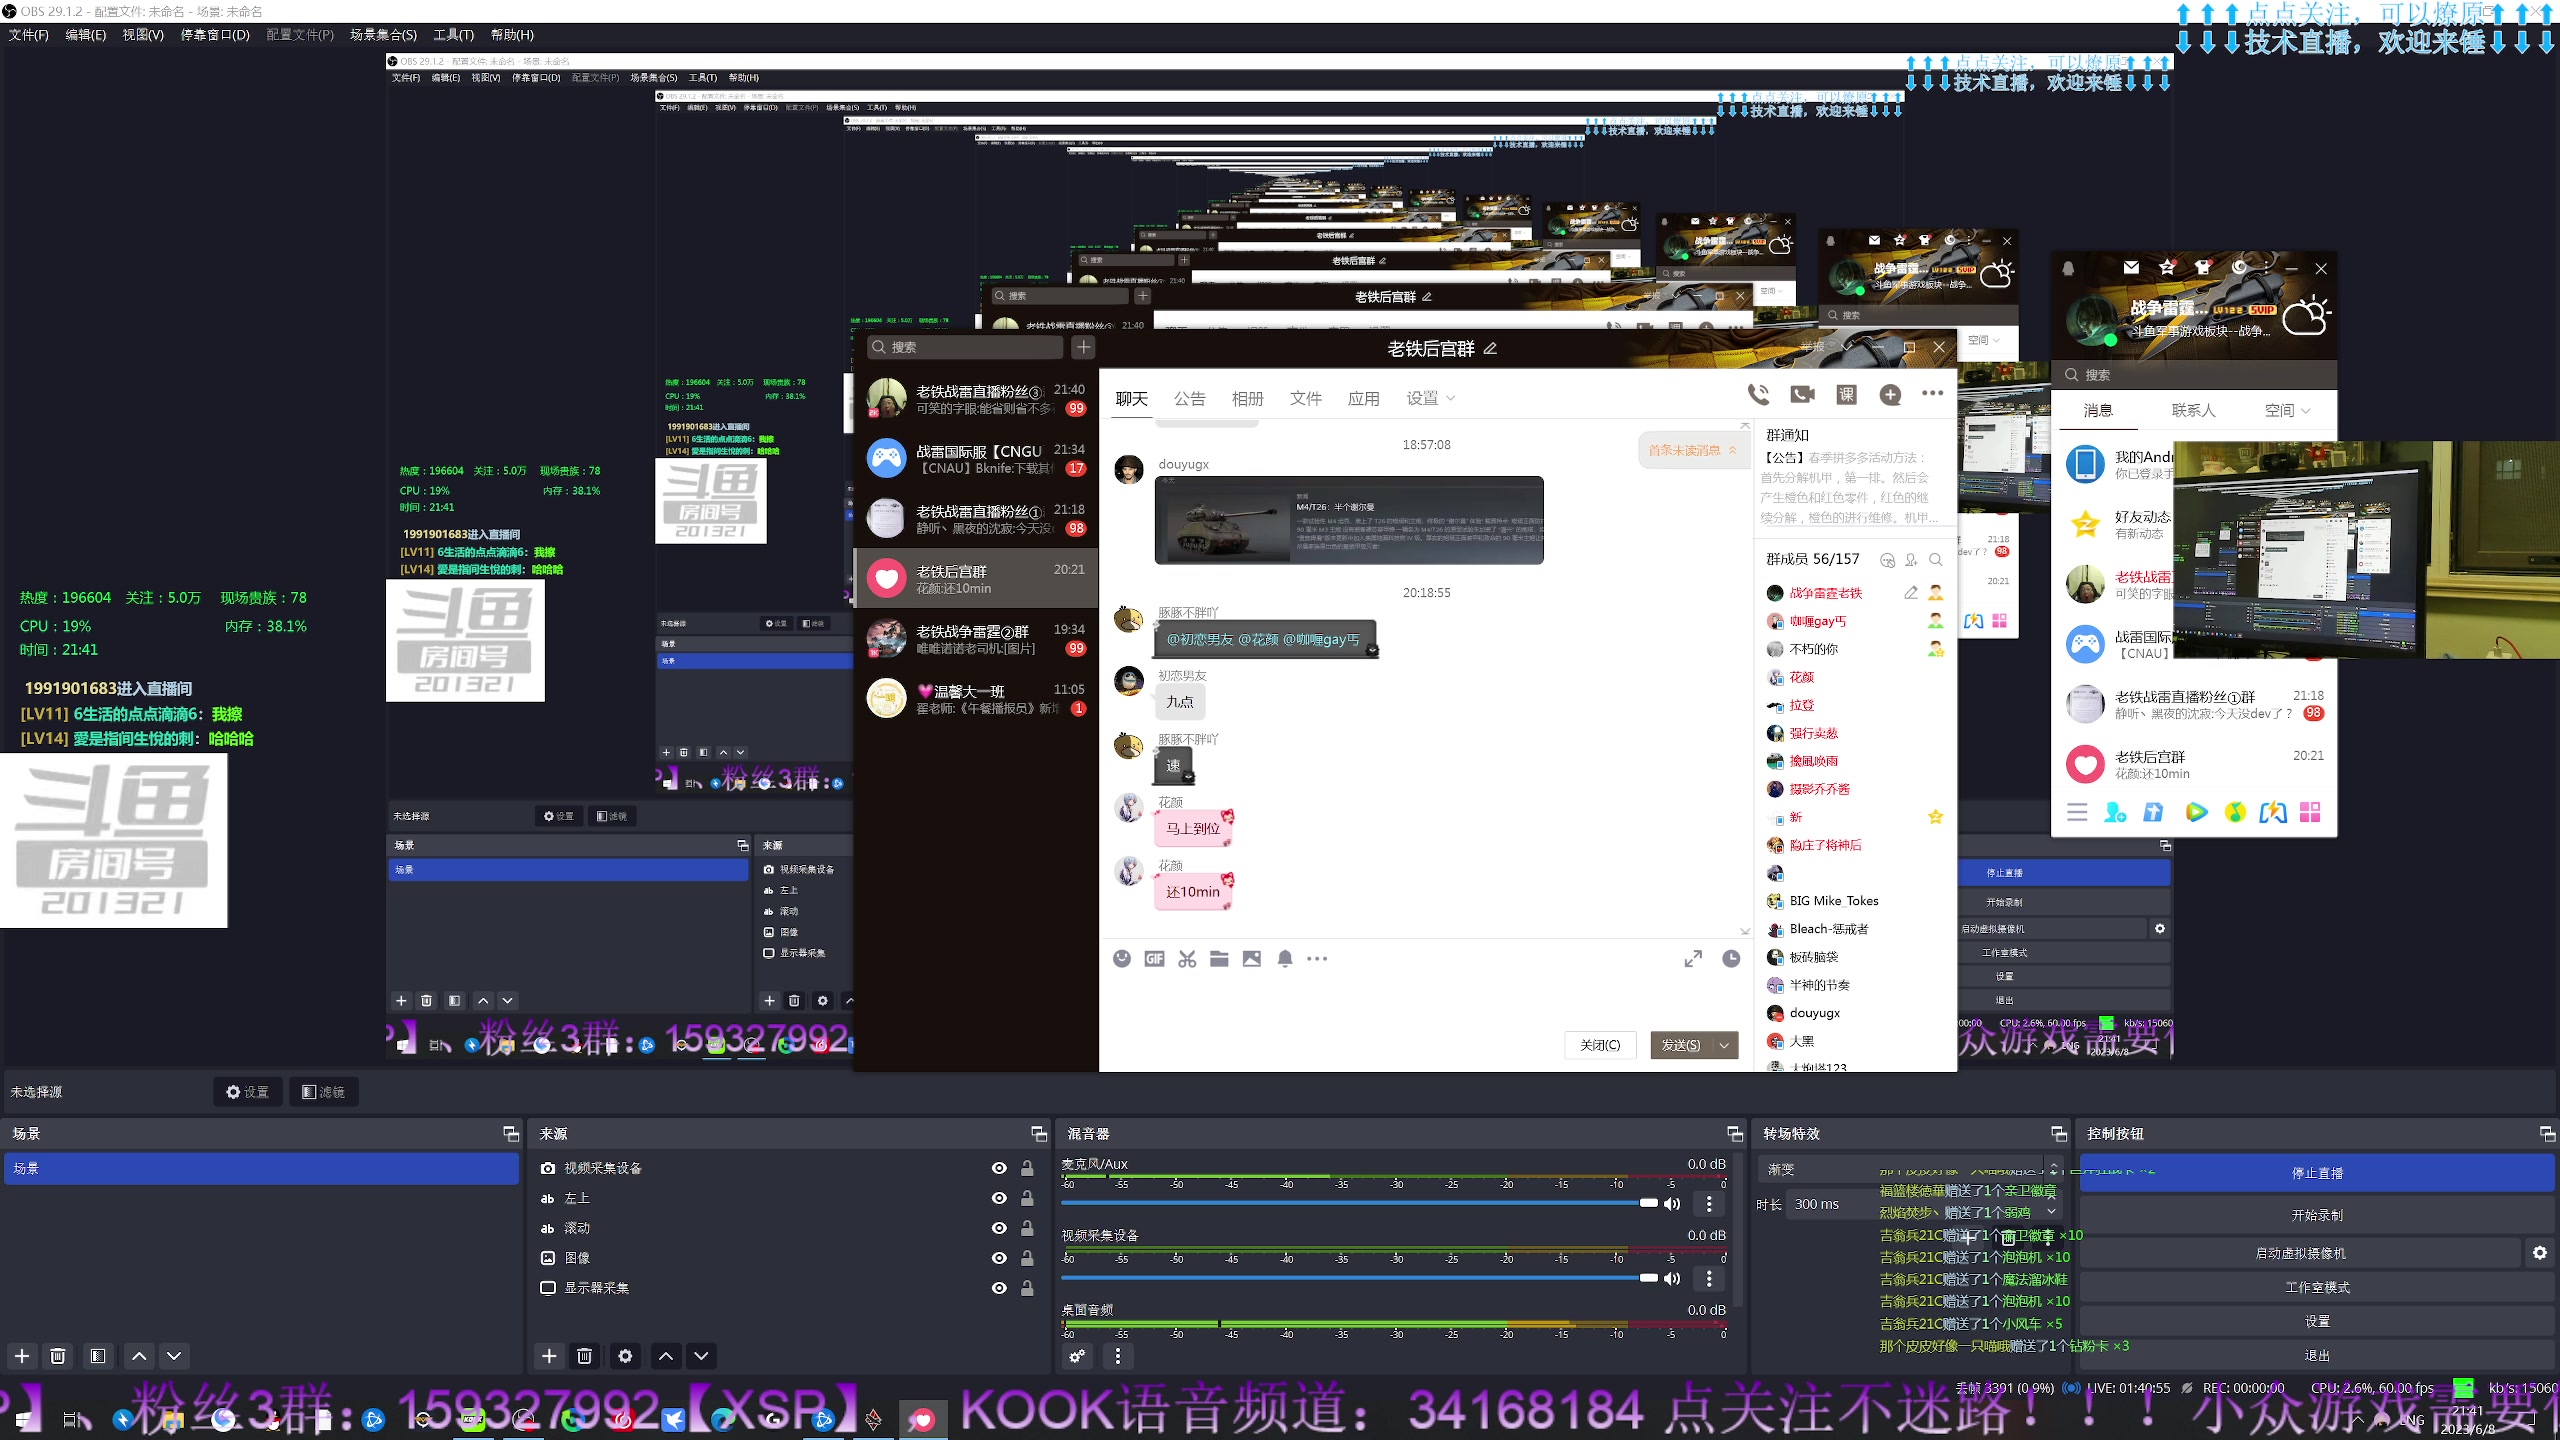
Task: Open the 工具(T) menu
Action: pyautogui.click(x=453, y=35)
